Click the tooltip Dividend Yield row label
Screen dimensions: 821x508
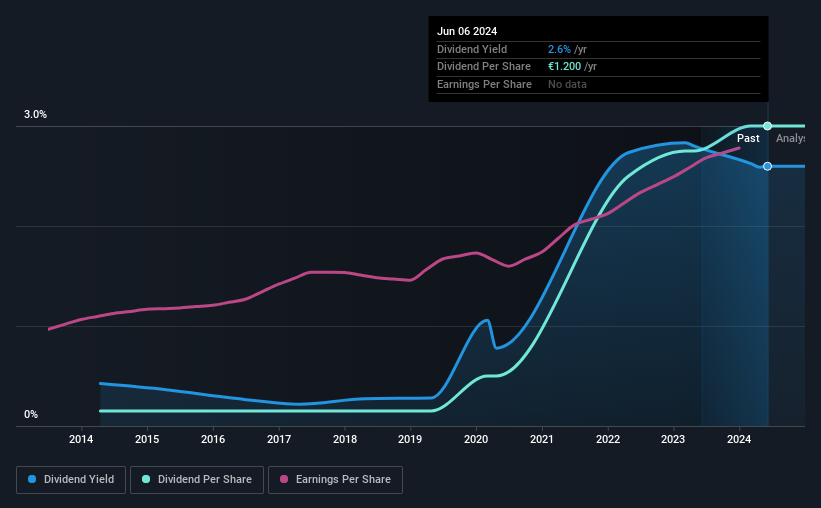click(x=472, y=49)
